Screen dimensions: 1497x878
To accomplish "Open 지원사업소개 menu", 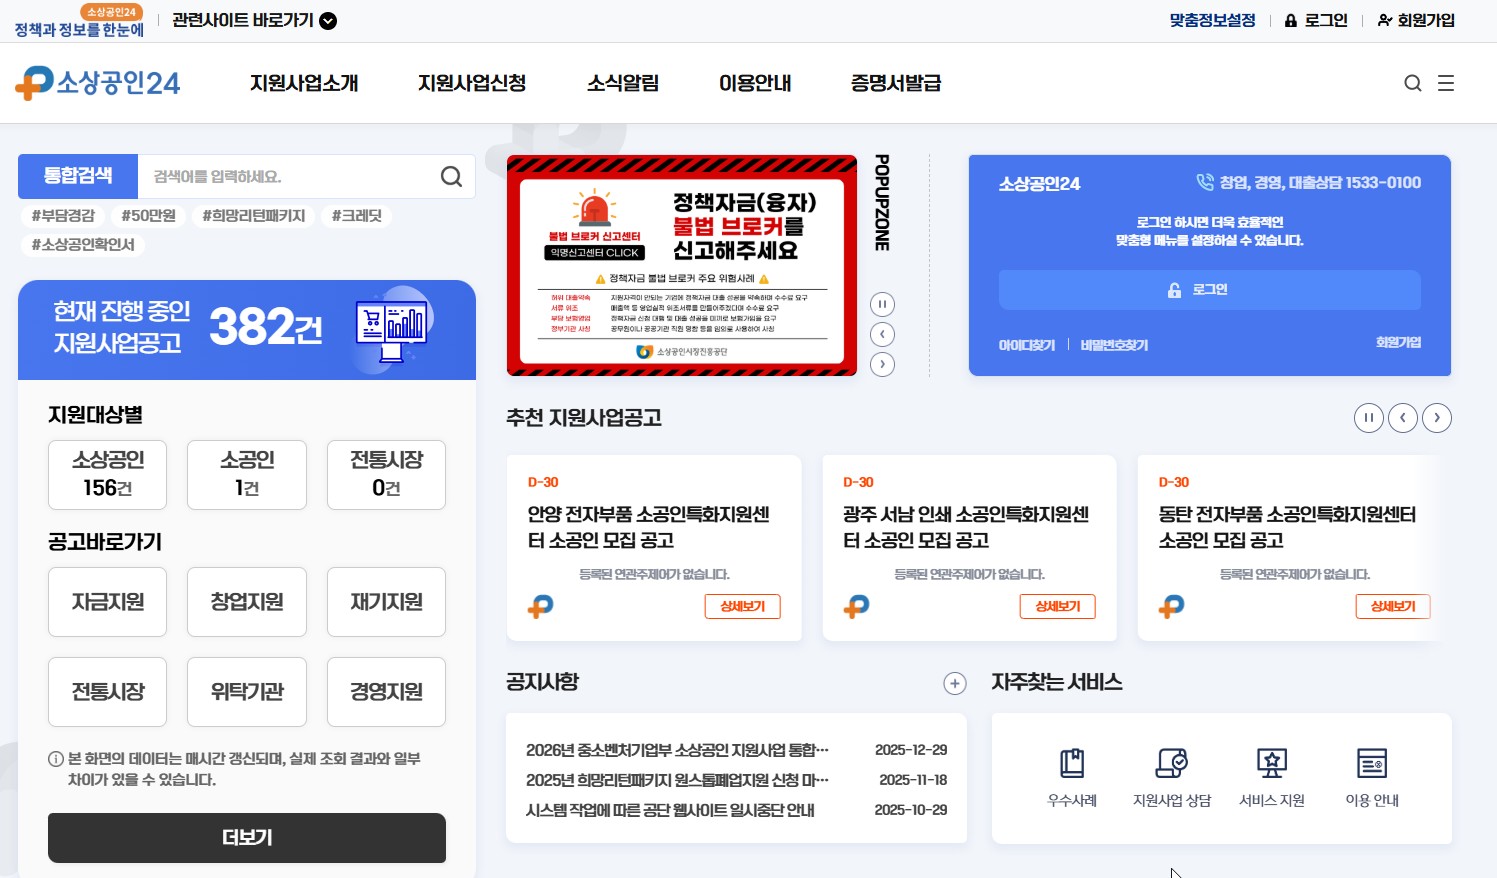I will click(304, 83).
